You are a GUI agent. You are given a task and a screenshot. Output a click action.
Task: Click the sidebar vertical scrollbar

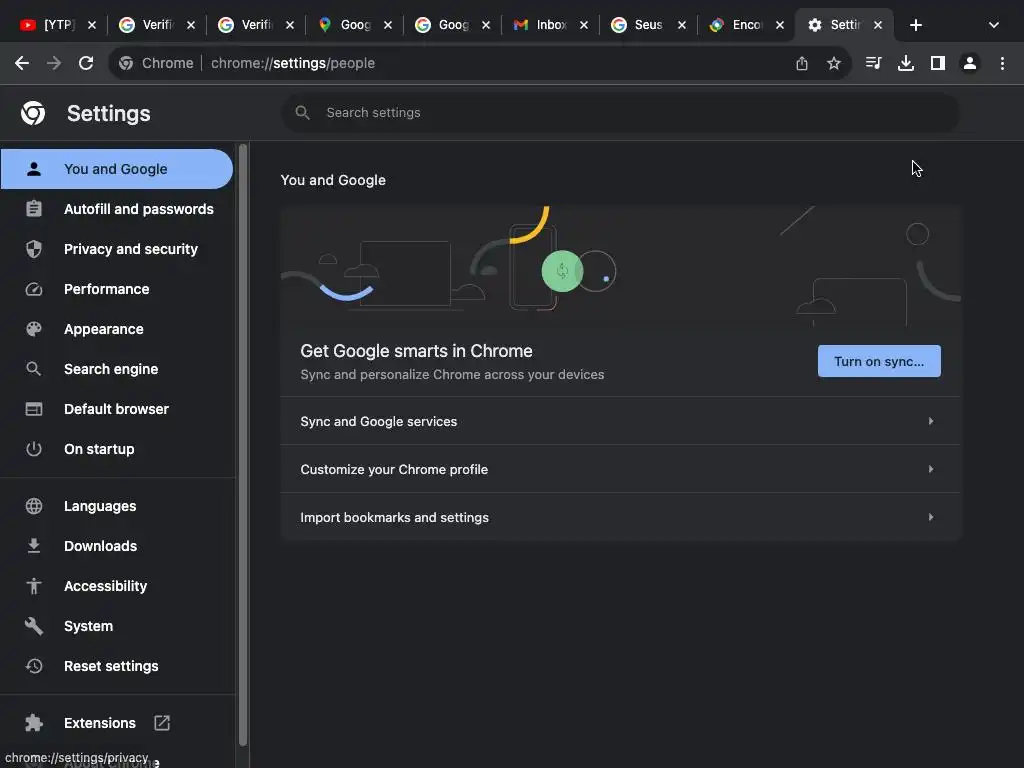(x=243, y=444)
